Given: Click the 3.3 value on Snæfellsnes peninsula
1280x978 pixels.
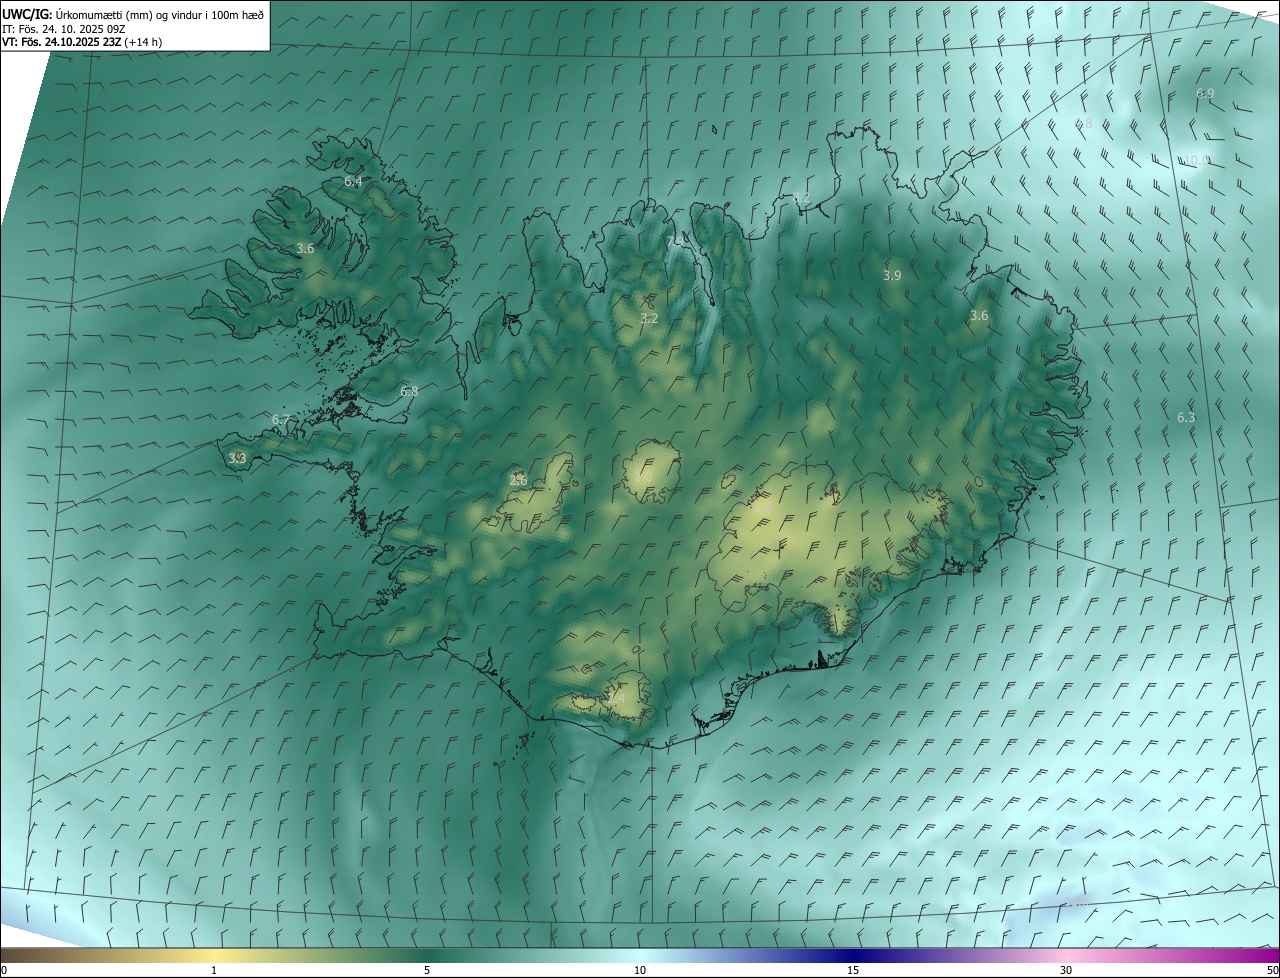Looking at the screenshot, I should coord(237,458).
